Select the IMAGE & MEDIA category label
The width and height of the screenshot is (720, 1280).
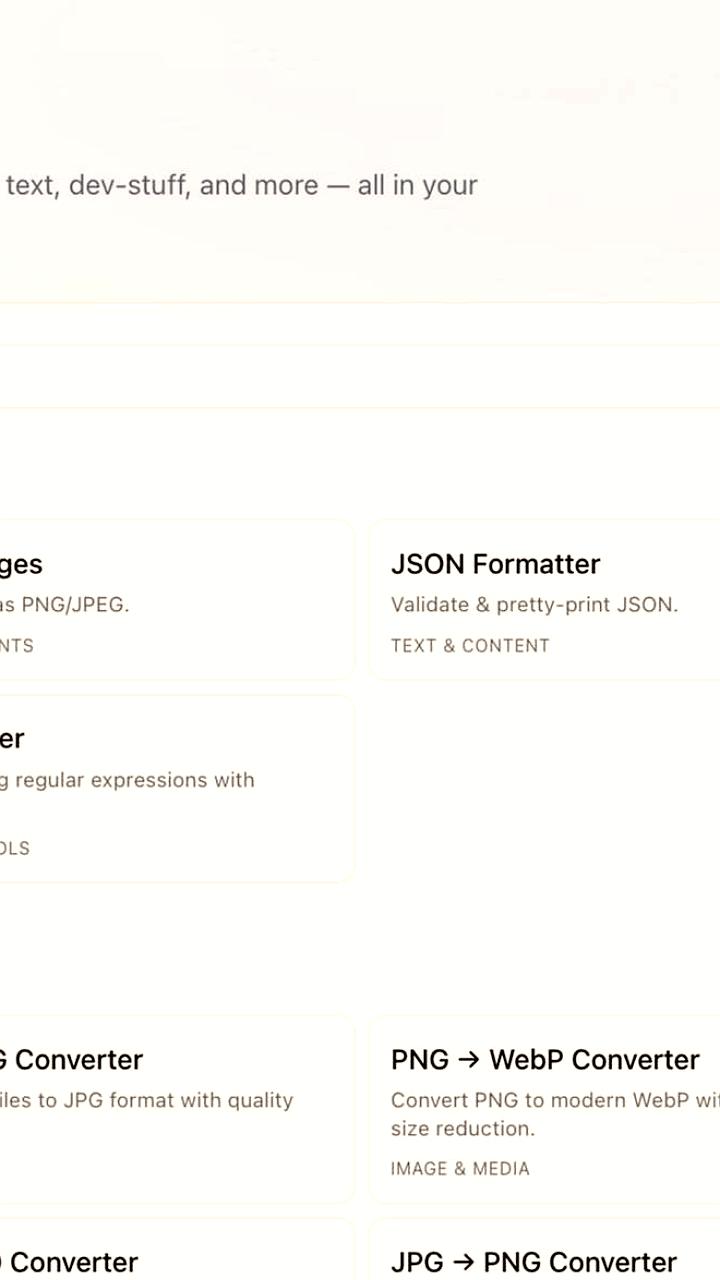coord(460,1169)
